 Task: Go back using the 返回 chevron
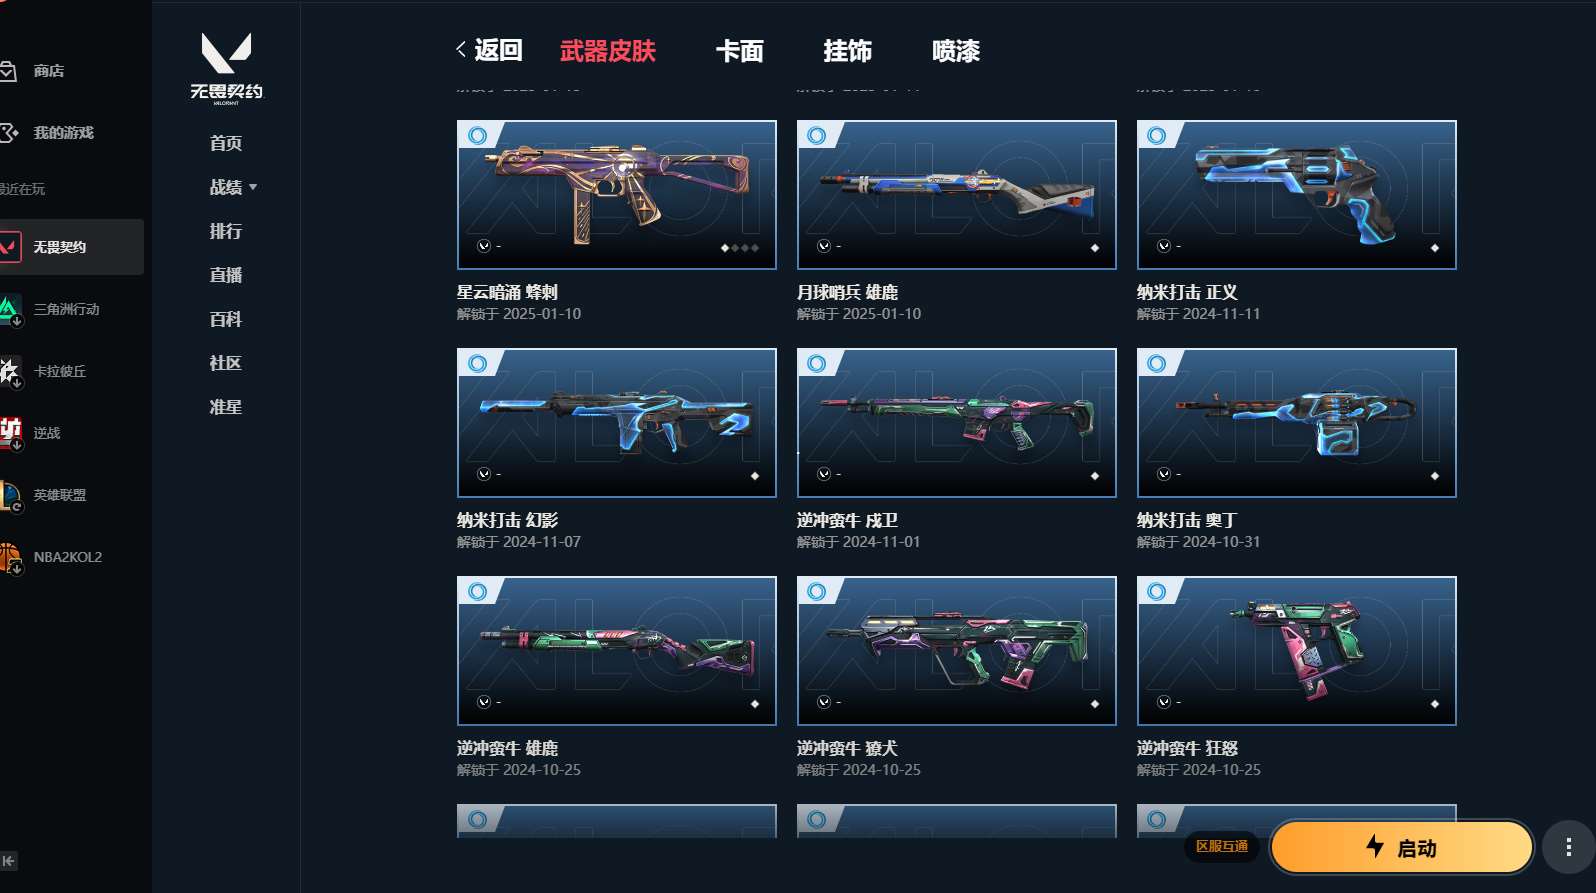tap(461, 50)
